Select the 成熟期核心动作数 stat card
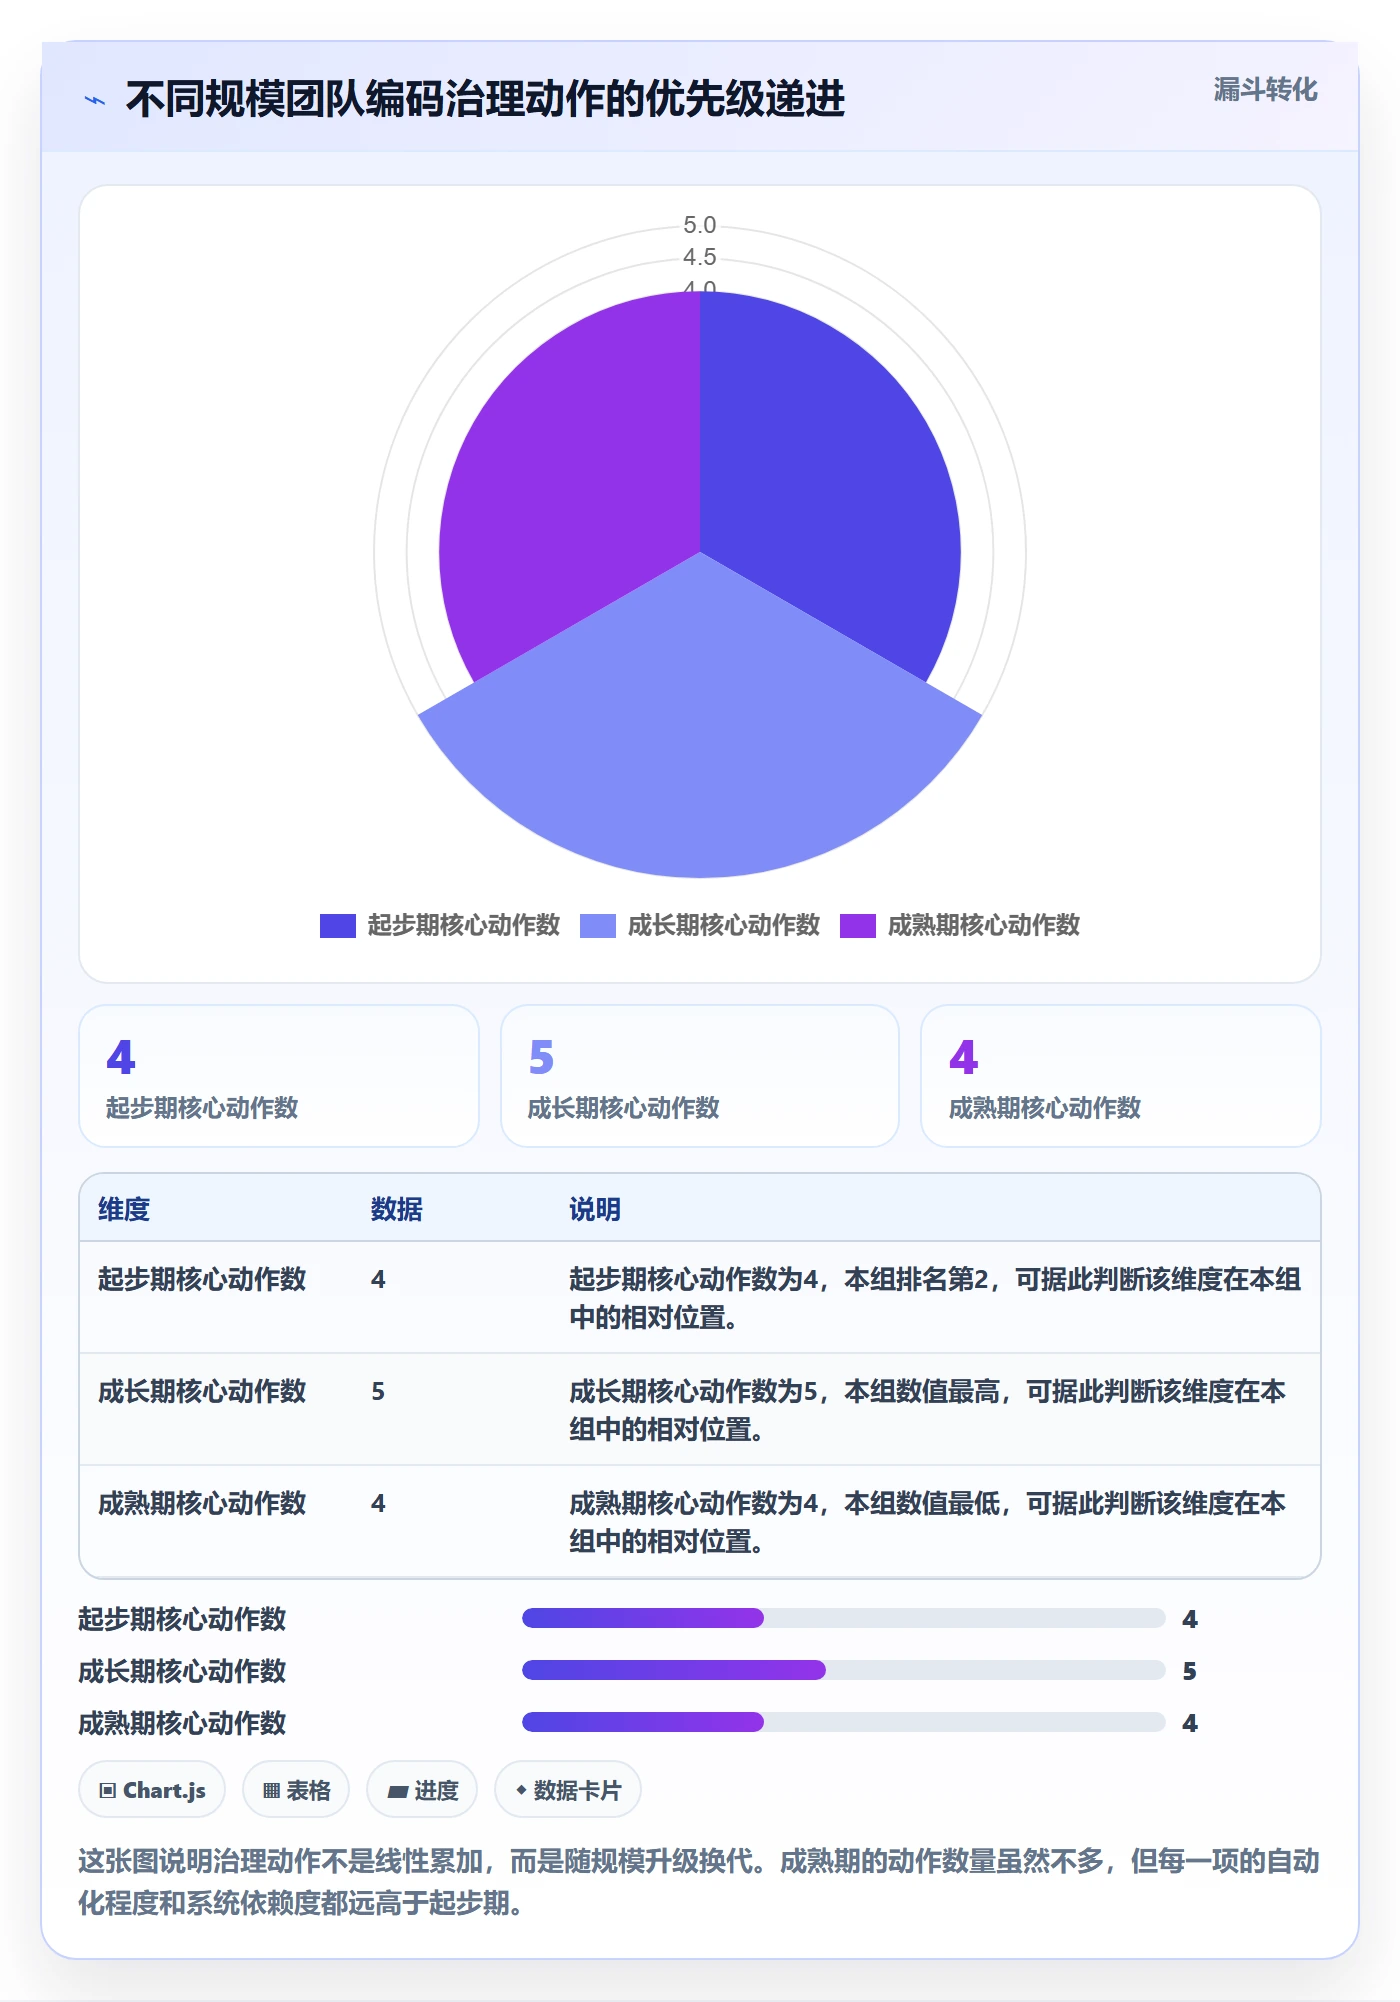Screen dimensions: 1400x2002 click(1121, 1076)
